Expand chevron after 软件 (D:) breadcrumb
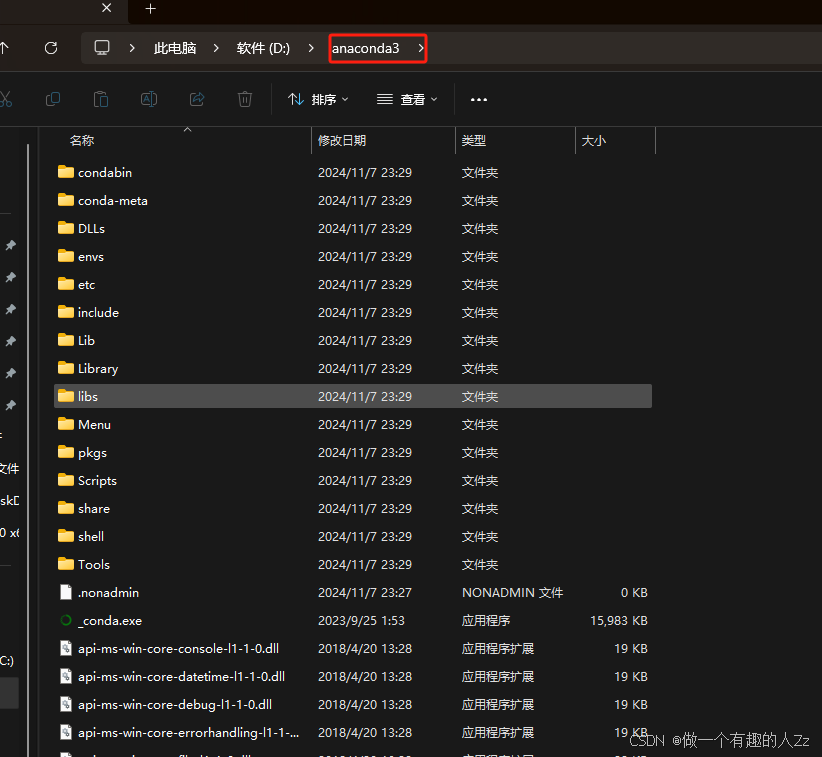 [311, 48]
